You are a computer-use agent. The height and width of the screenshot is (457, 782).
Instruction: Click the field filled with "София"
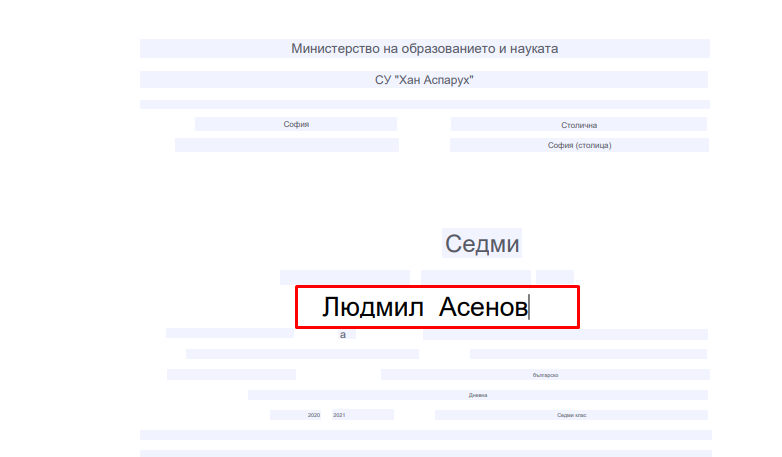point(296,124)
